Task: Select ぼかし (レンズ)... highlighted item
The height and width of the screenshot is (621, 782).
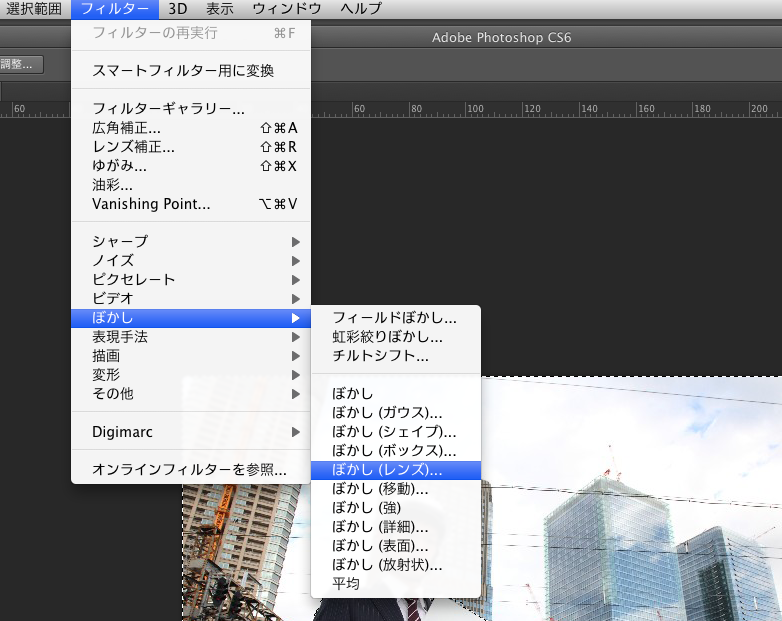Action: [387, 470]
